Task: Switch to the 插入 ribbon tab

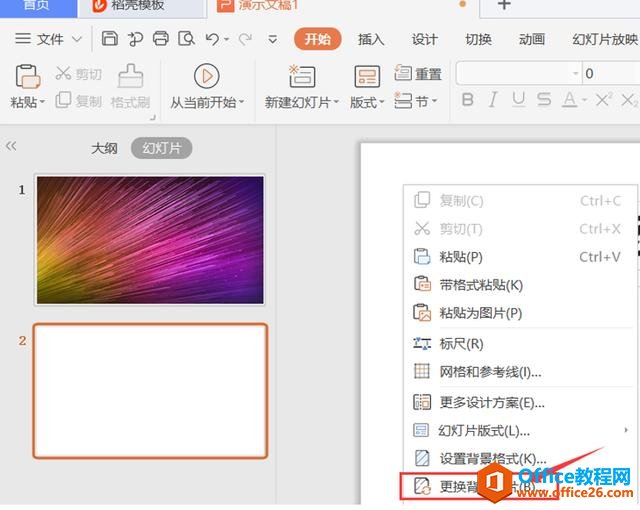Action: tap(371, 39)
